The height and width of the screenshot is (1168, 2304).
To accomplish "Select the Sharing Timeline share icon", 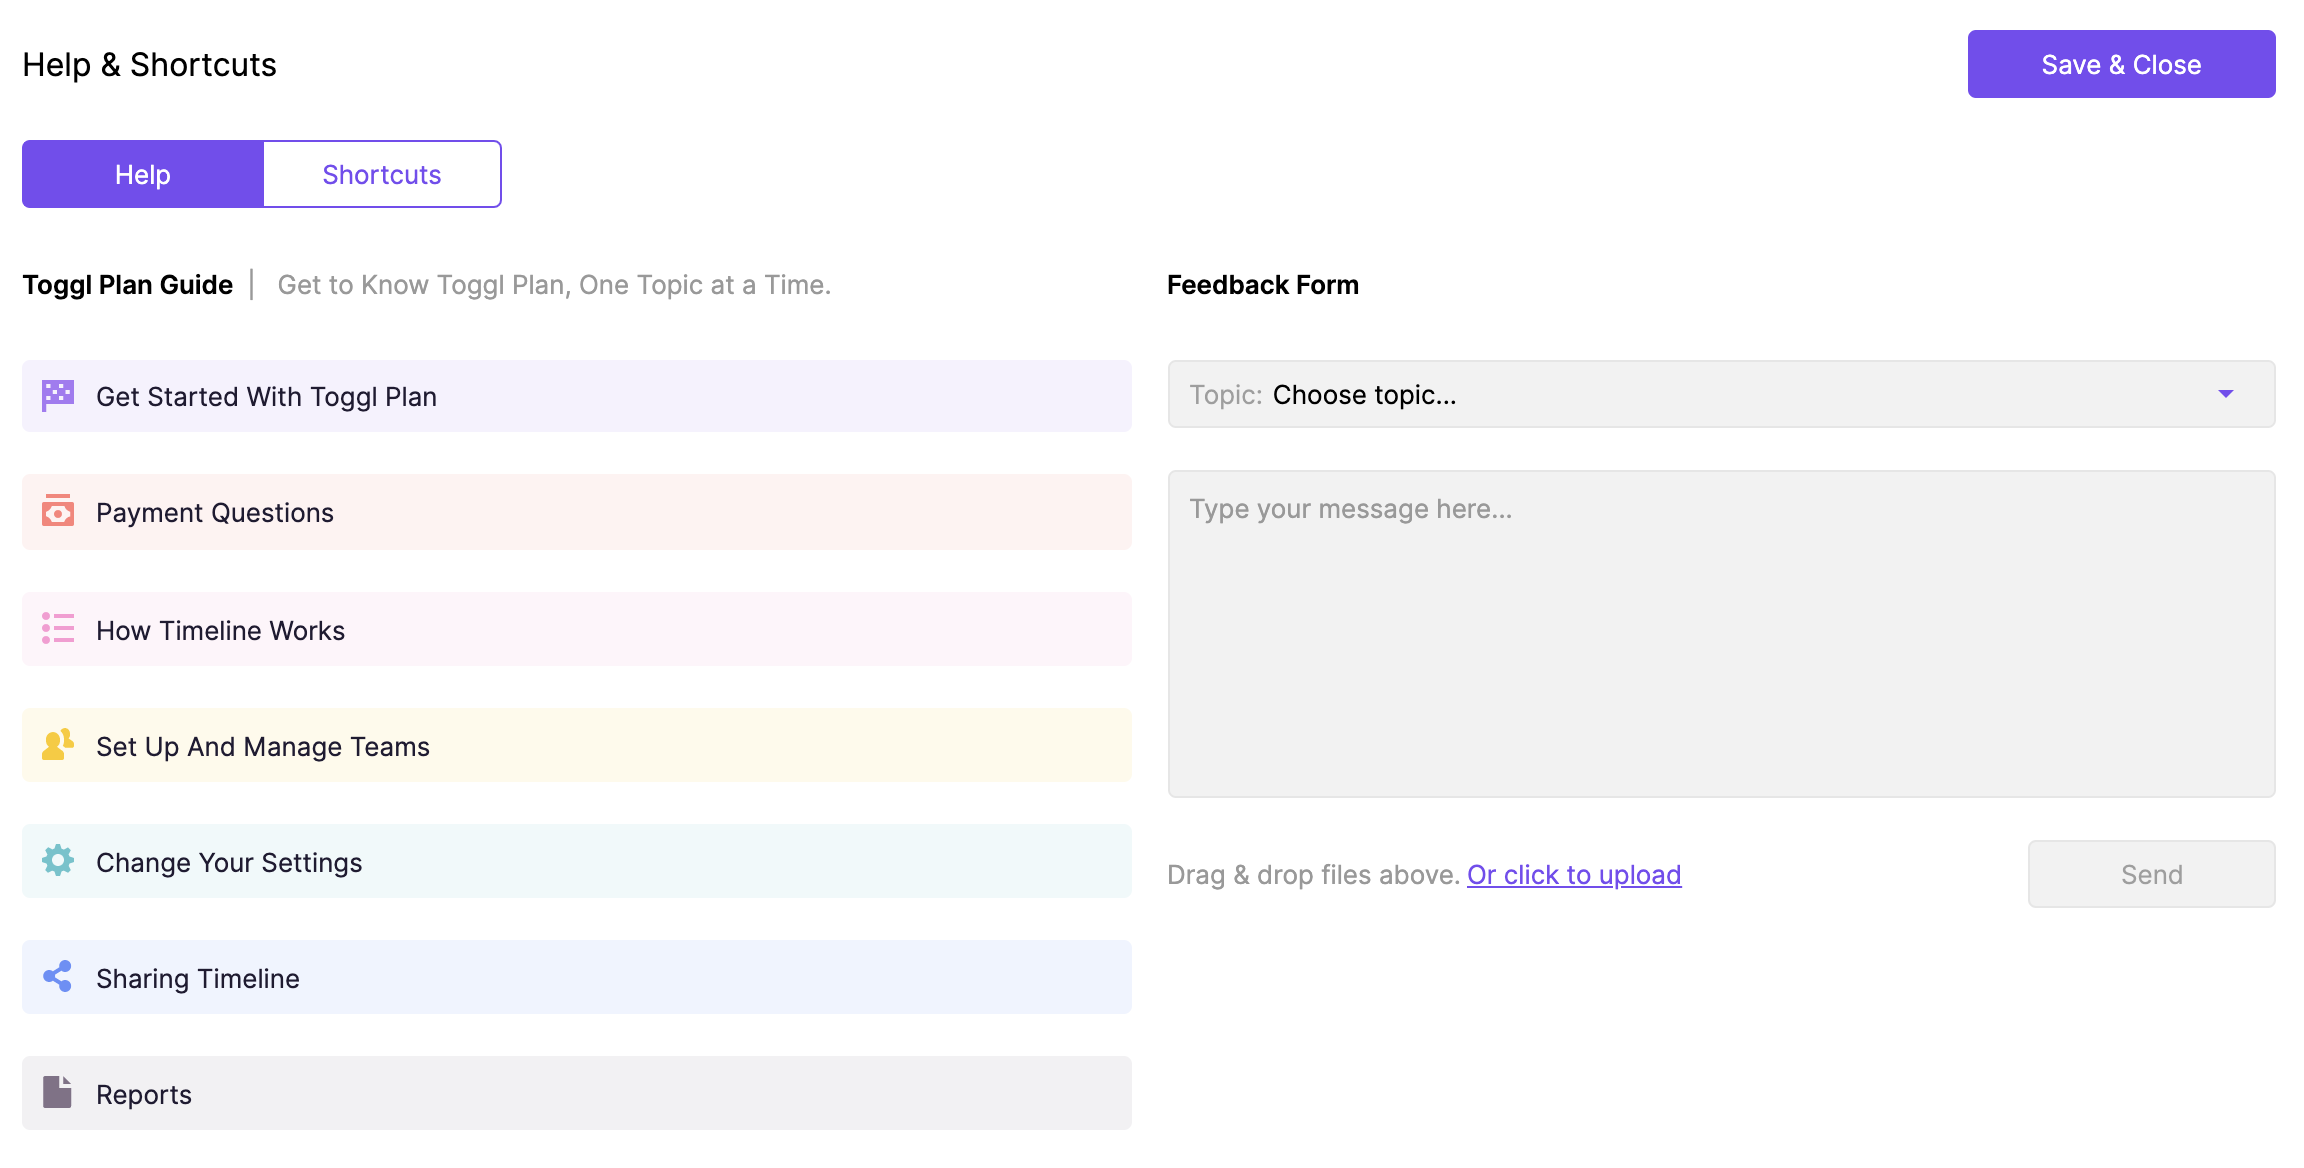I will pos(58,977).
